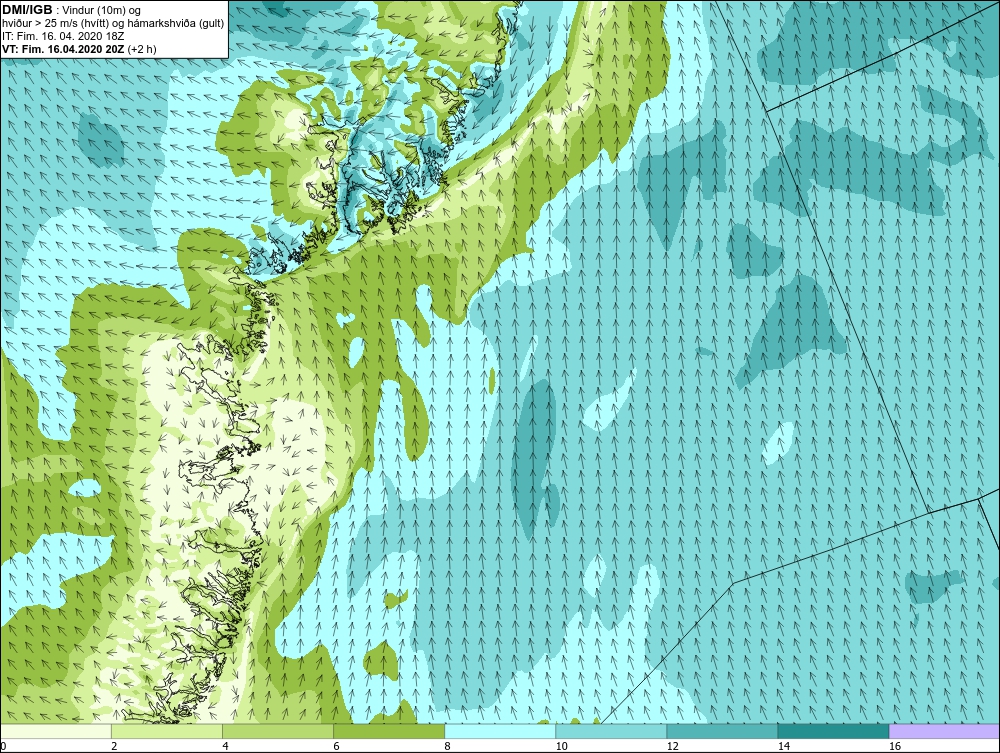Click the '14' label on the color scale
Screen dimensions: 1000x753
[783, 746]
